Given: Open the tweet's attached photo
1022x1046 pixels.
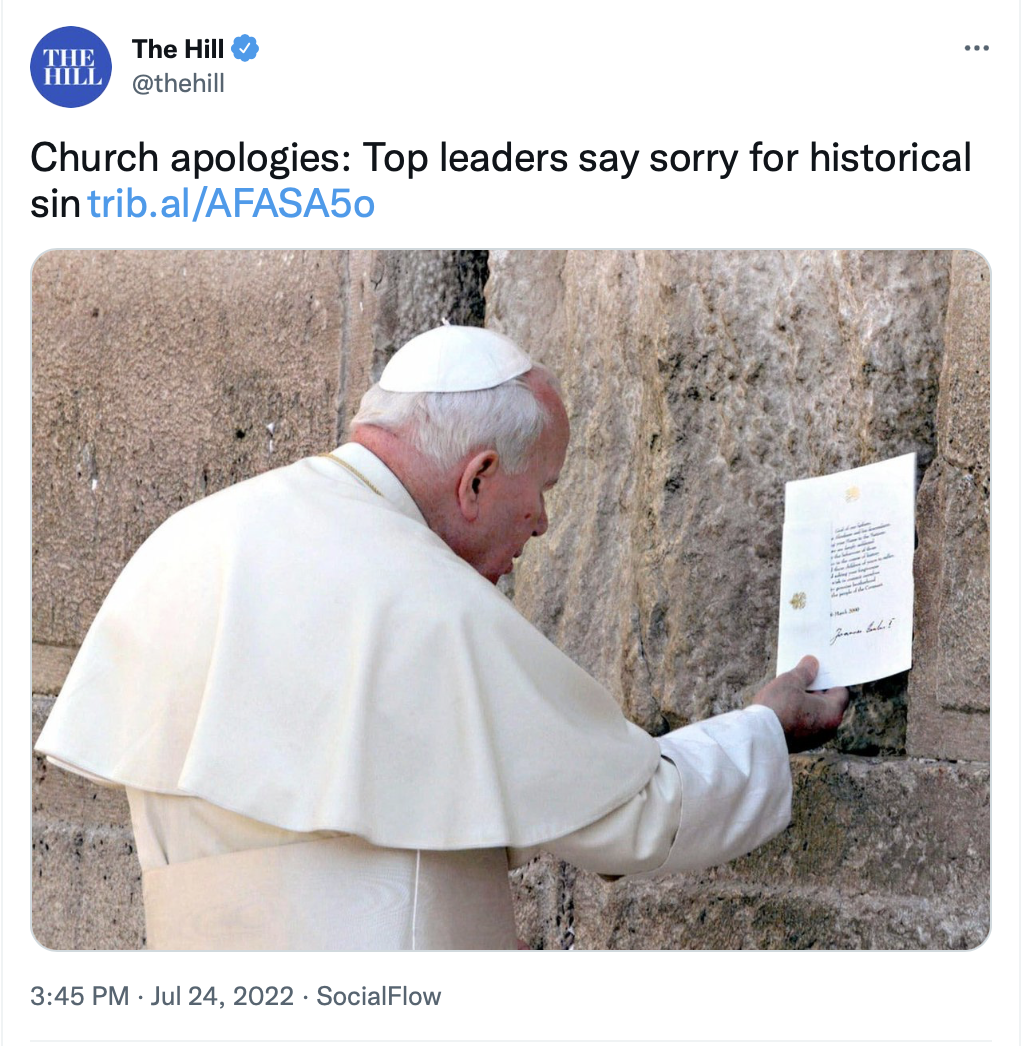Looking at the screenshot, I should (x=511, y=600).
